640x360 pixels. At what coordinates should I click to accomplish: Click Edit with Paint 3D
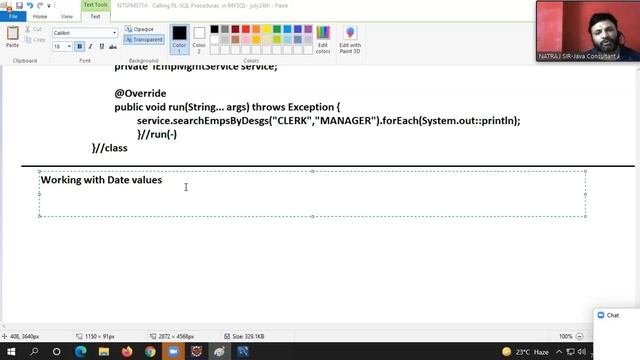pyautogui.click(x=350, y=39)
